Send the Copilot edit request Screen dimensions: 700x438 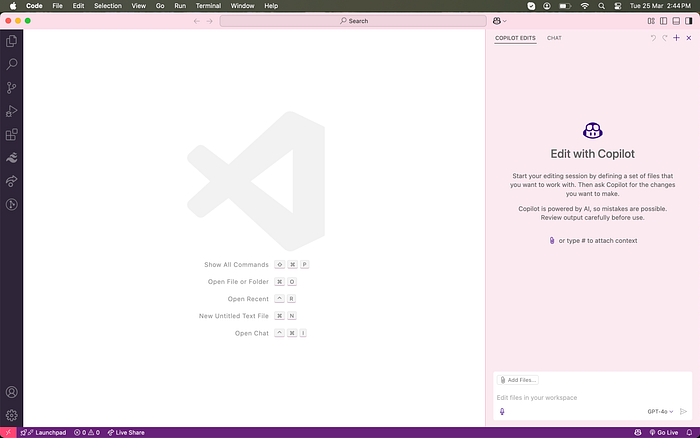(683, 412)
